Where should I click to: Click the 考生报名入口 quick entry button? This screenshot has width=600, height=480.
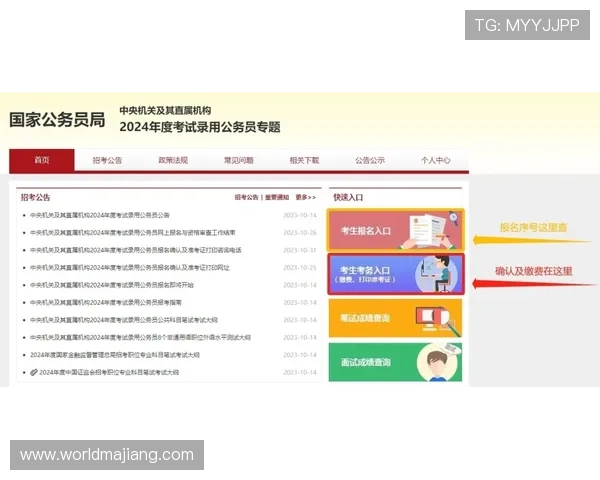click(396, 230)
